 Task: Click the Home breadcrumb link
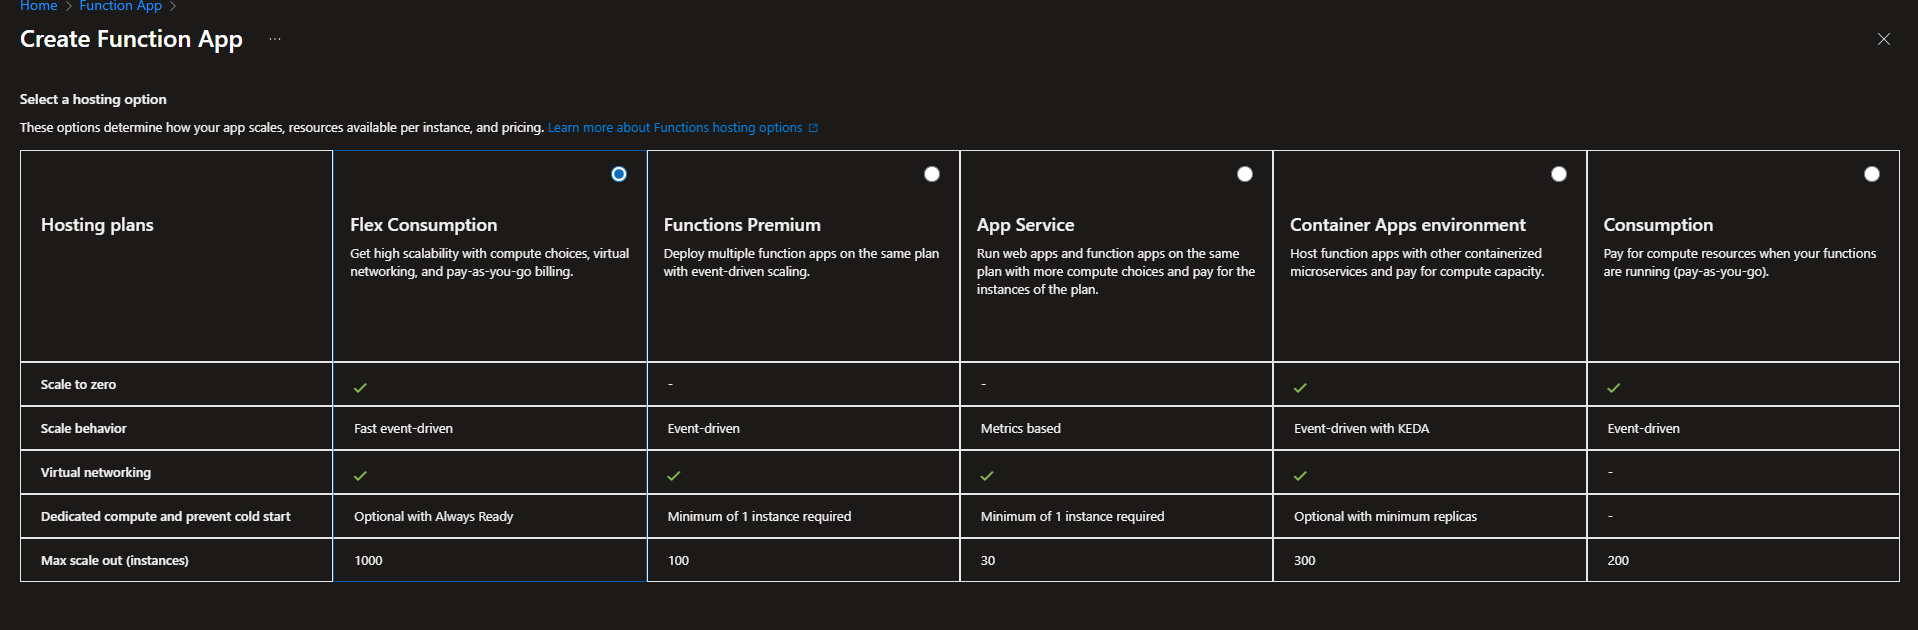coord(39,6)
